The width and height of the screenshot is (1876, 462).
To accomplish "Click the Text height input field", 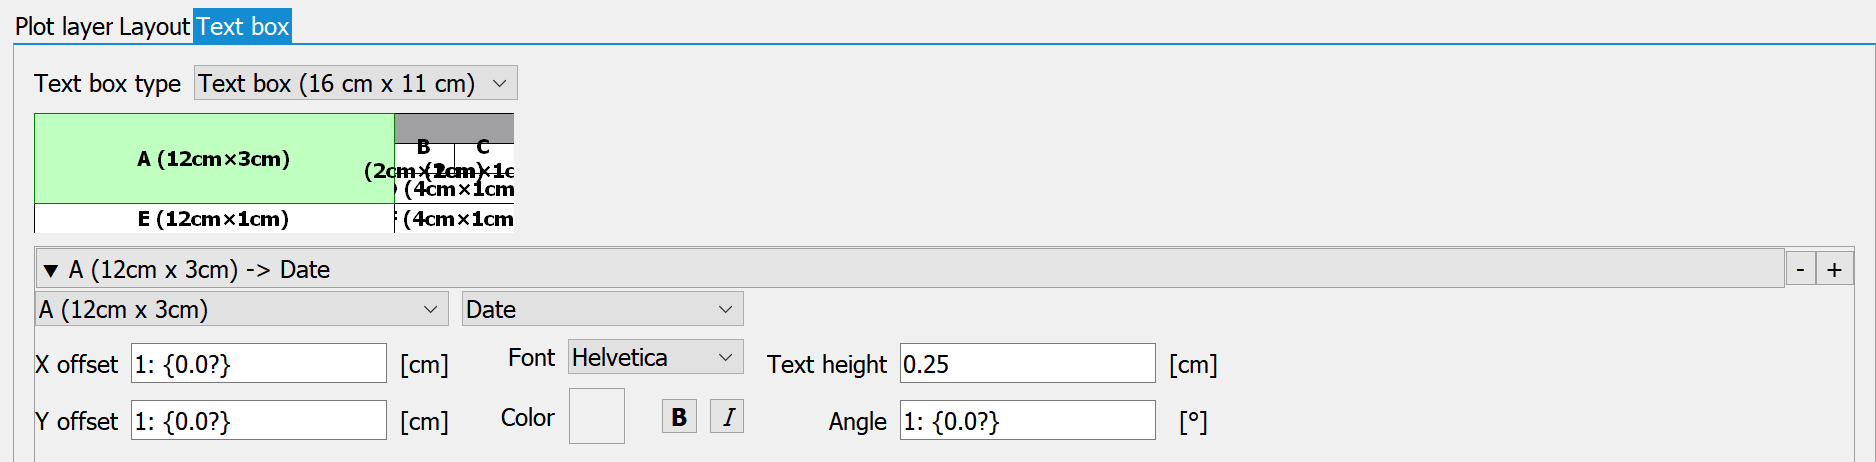I will click(1028, 363).
